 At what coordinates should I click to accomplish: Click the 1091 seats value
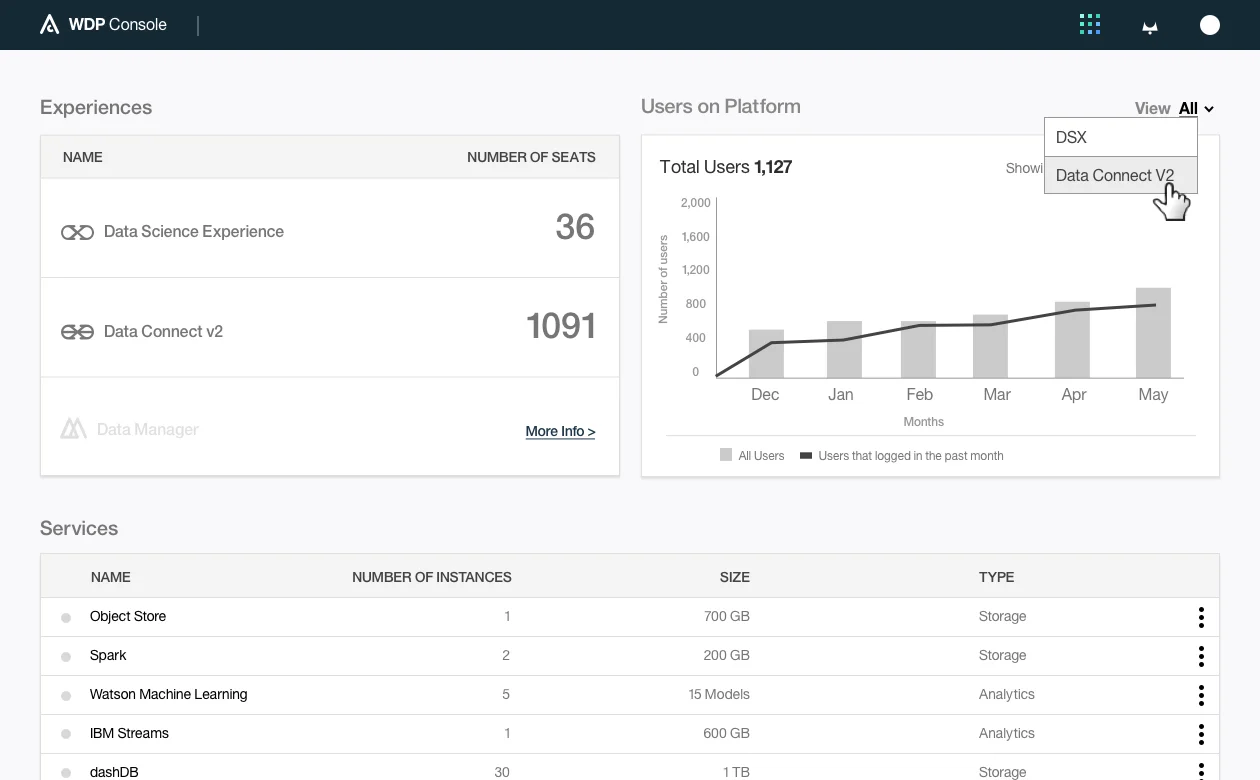point(561,326)
